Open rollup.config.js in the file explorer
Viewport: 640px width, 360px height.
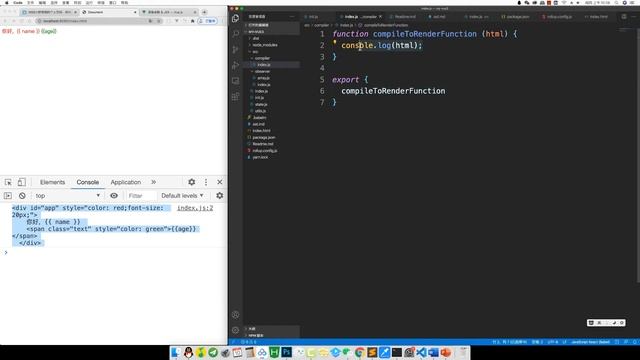[264, 151]
